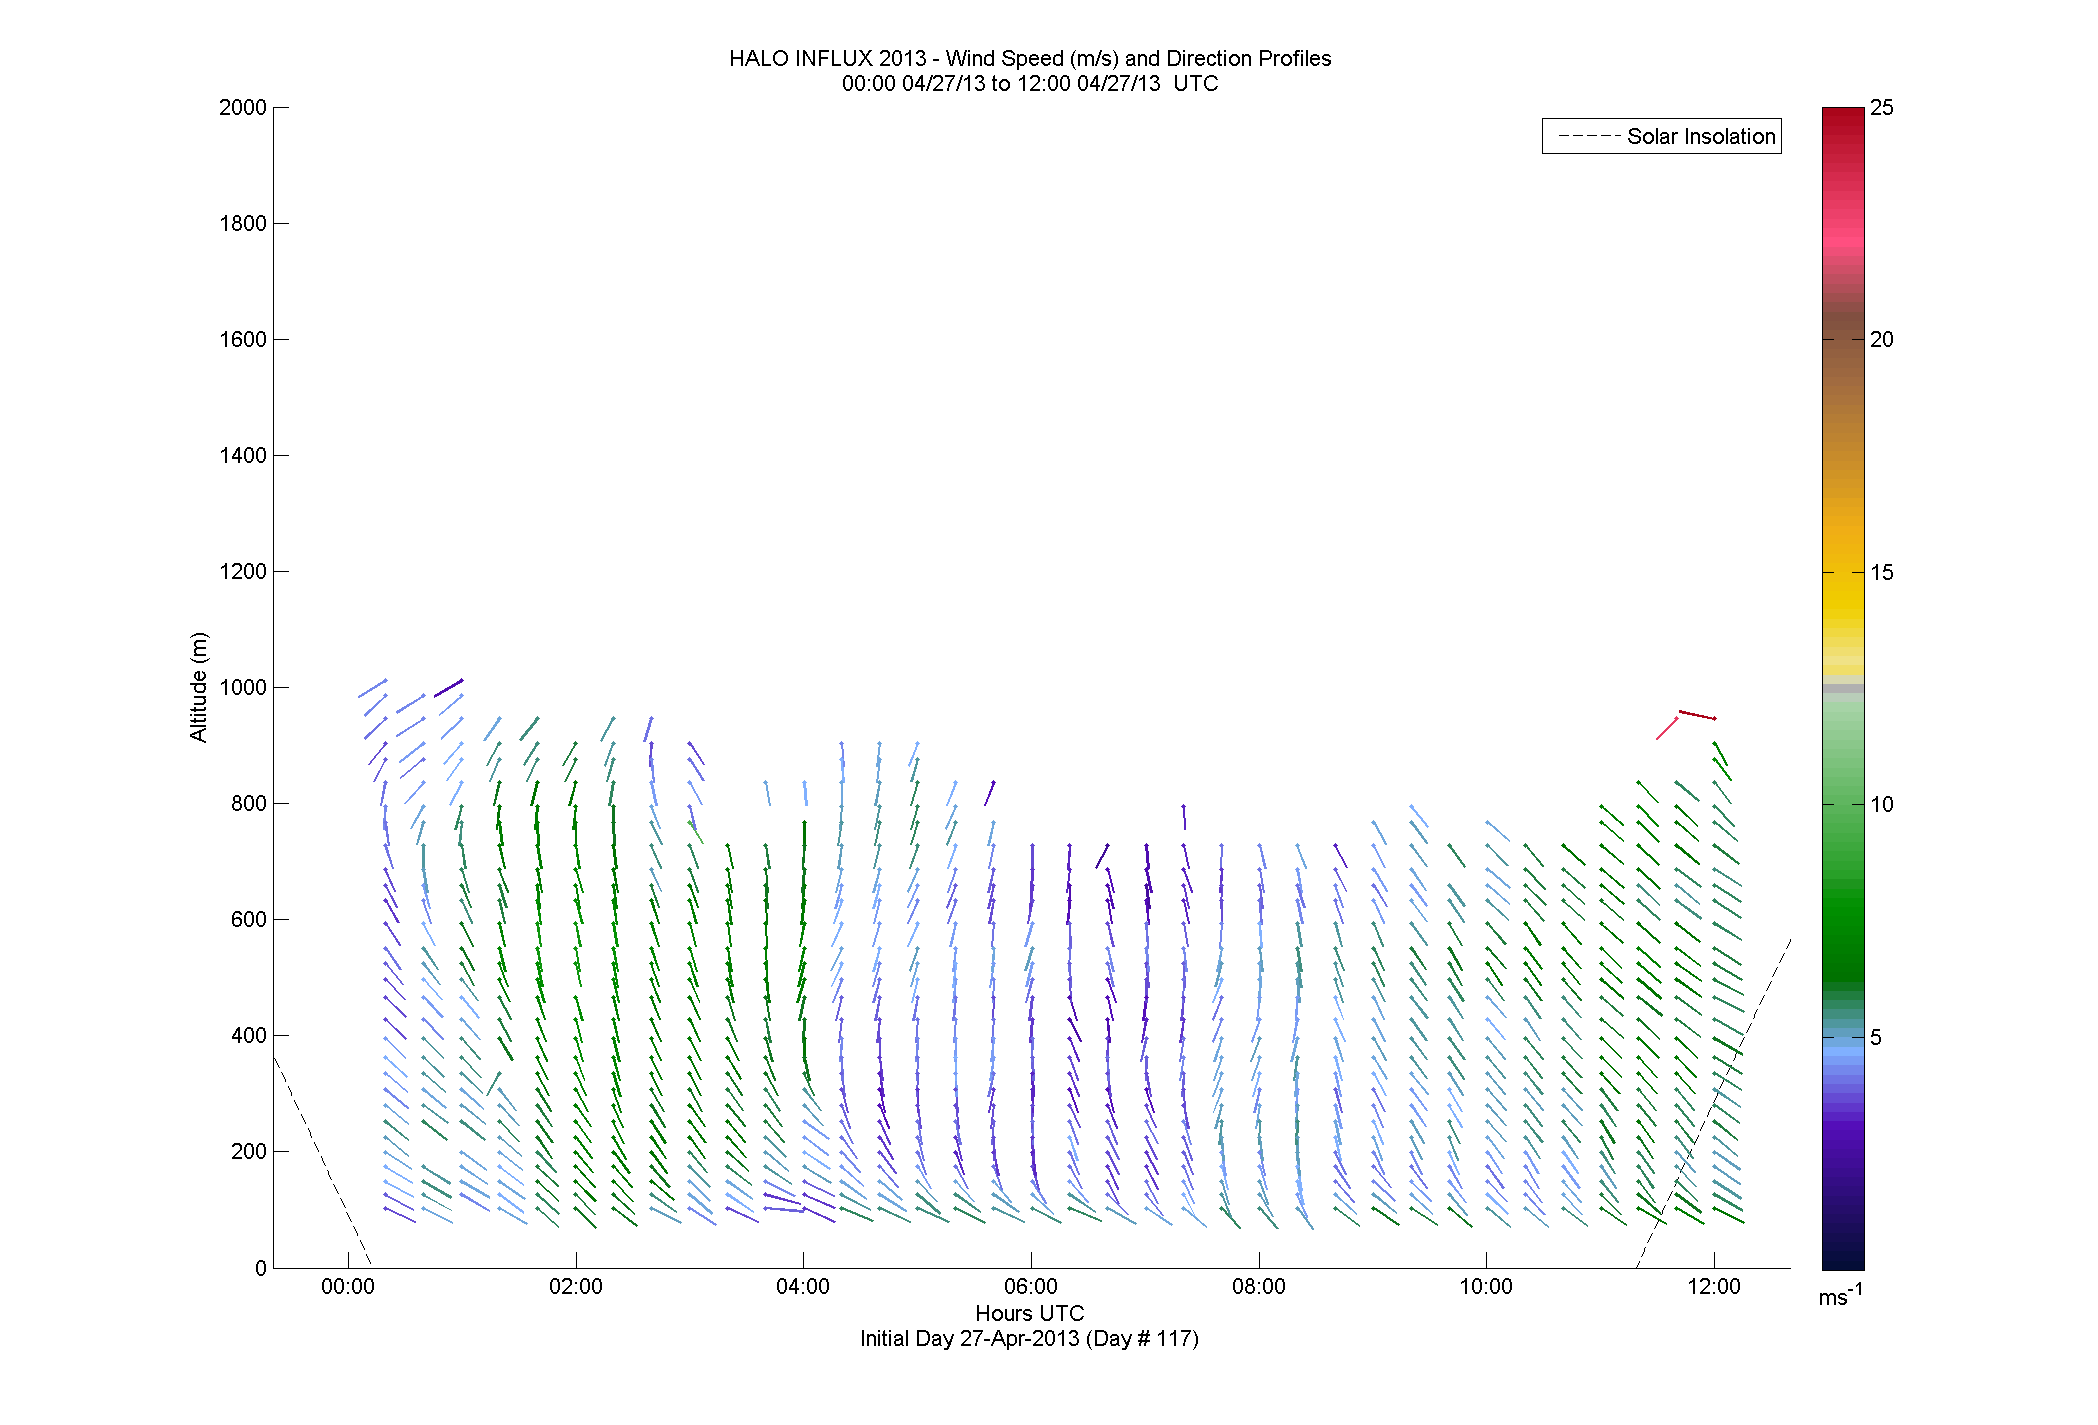Click the 'ms-1' colorbar units label
The height and width of the screenshot is (1425, 2098).
tap(1840, 1296)
